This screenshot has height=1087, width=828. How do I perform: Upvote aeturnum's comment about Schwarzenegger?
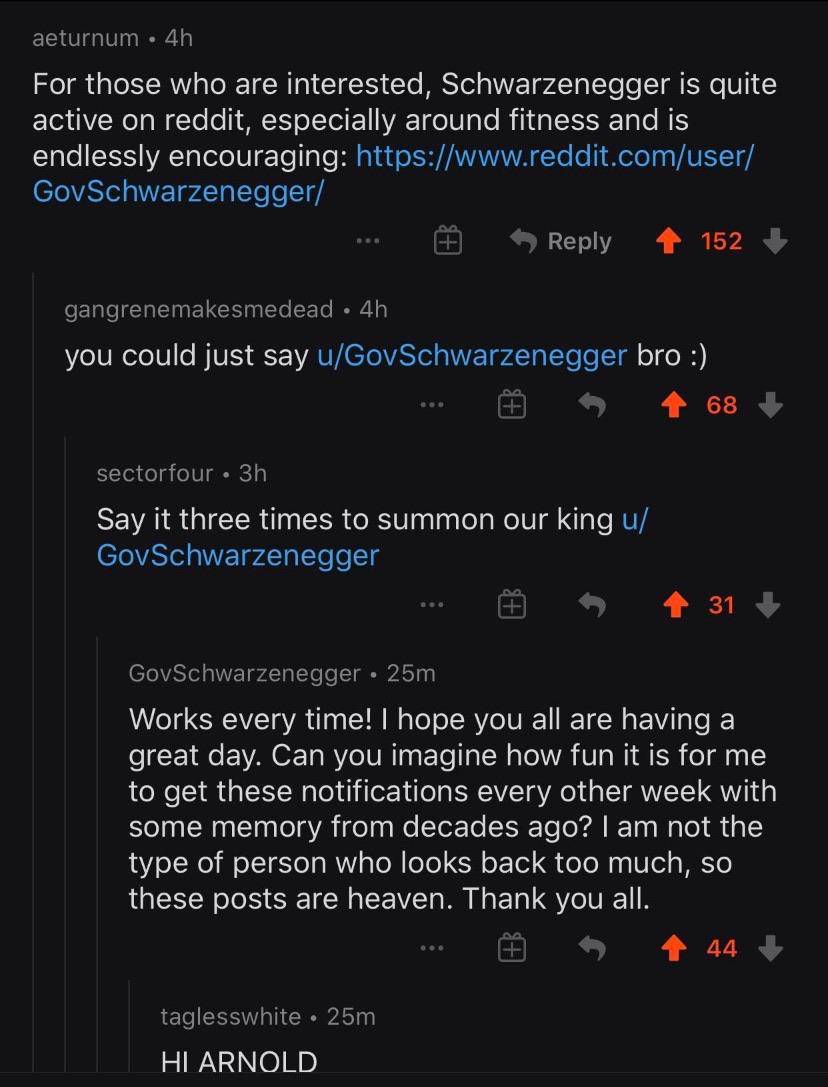point(669,240)
